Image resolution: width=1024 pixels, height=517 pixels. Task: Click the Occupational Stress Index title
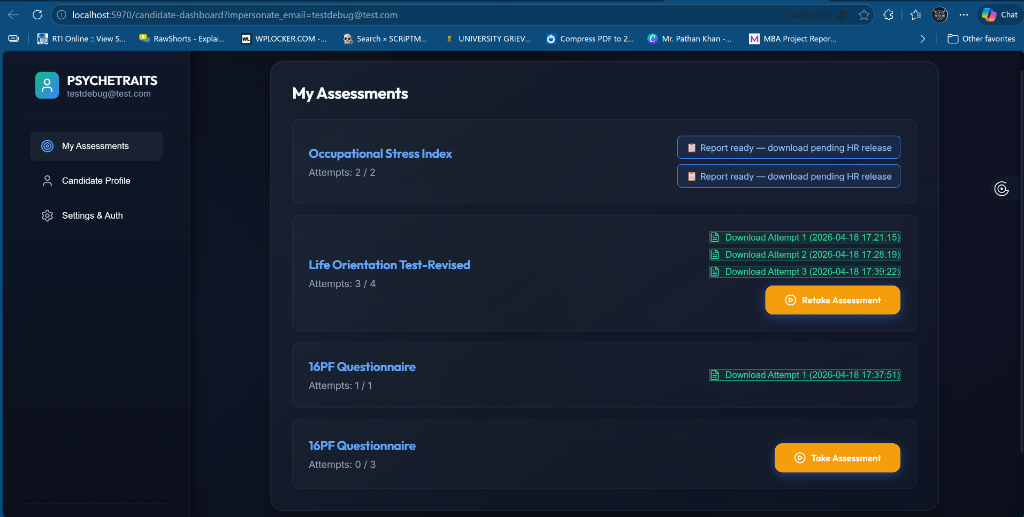380,153
